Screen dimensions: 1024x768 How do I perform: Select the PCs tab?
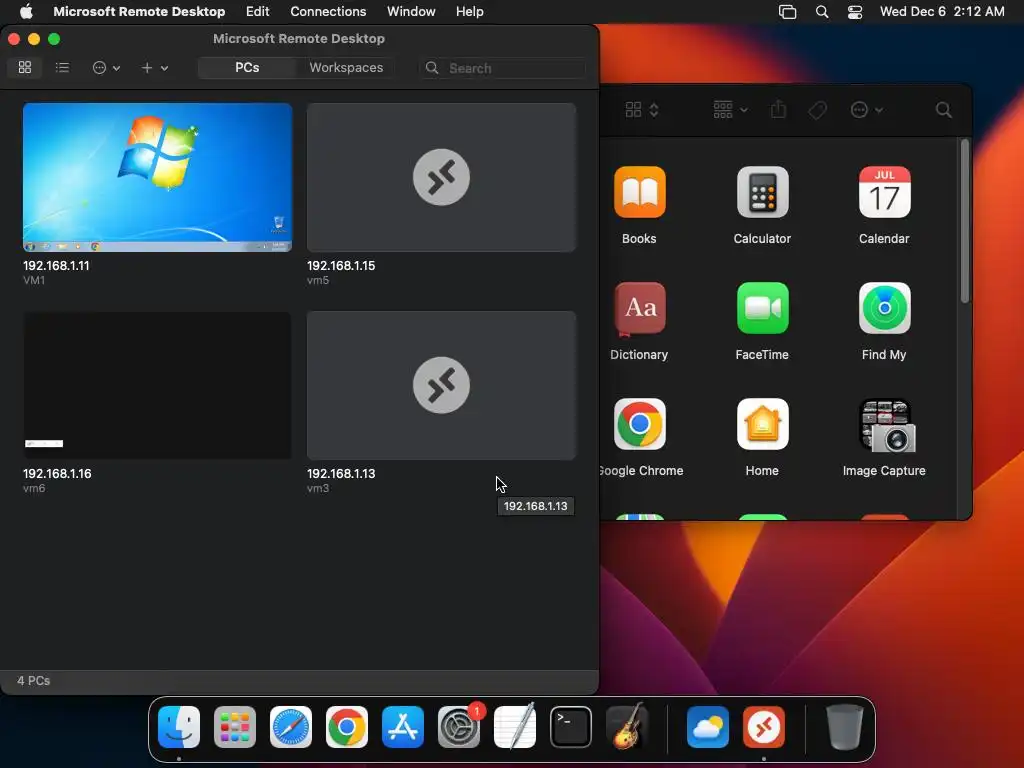click(x=247, y=68)
